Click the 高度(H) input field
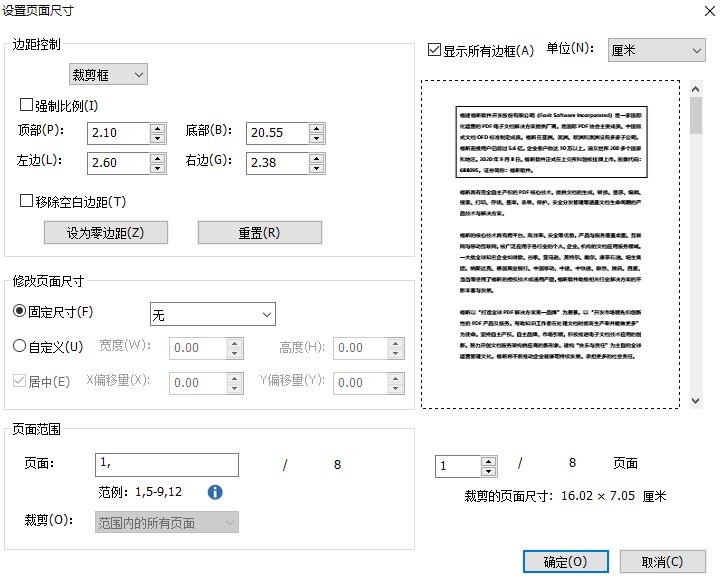 [x=361, y=348]
